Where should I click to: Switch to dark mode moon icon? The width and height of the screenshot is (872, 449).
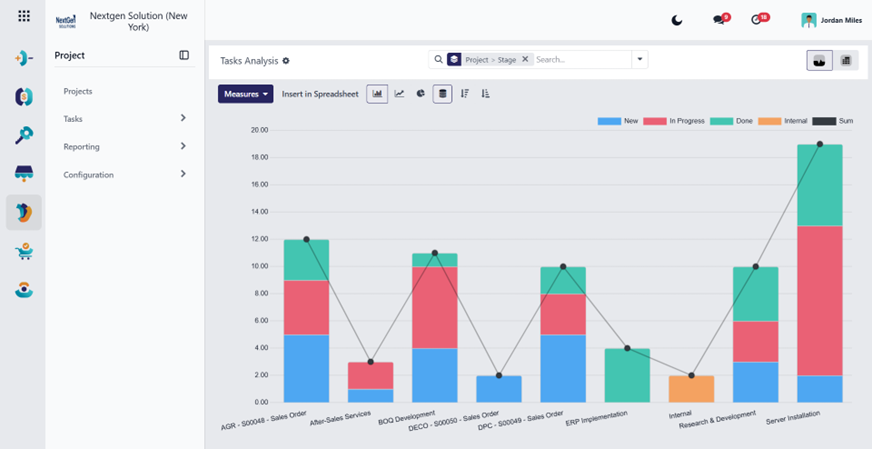(x=676, y=21)
